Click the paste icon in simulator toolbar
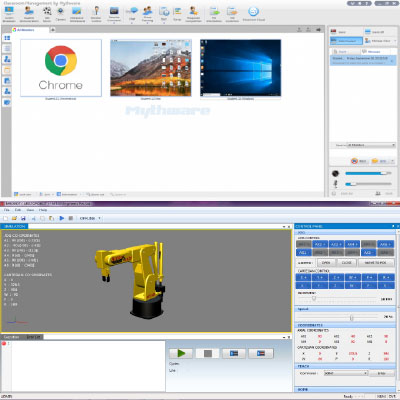 [x=51, y=218]
